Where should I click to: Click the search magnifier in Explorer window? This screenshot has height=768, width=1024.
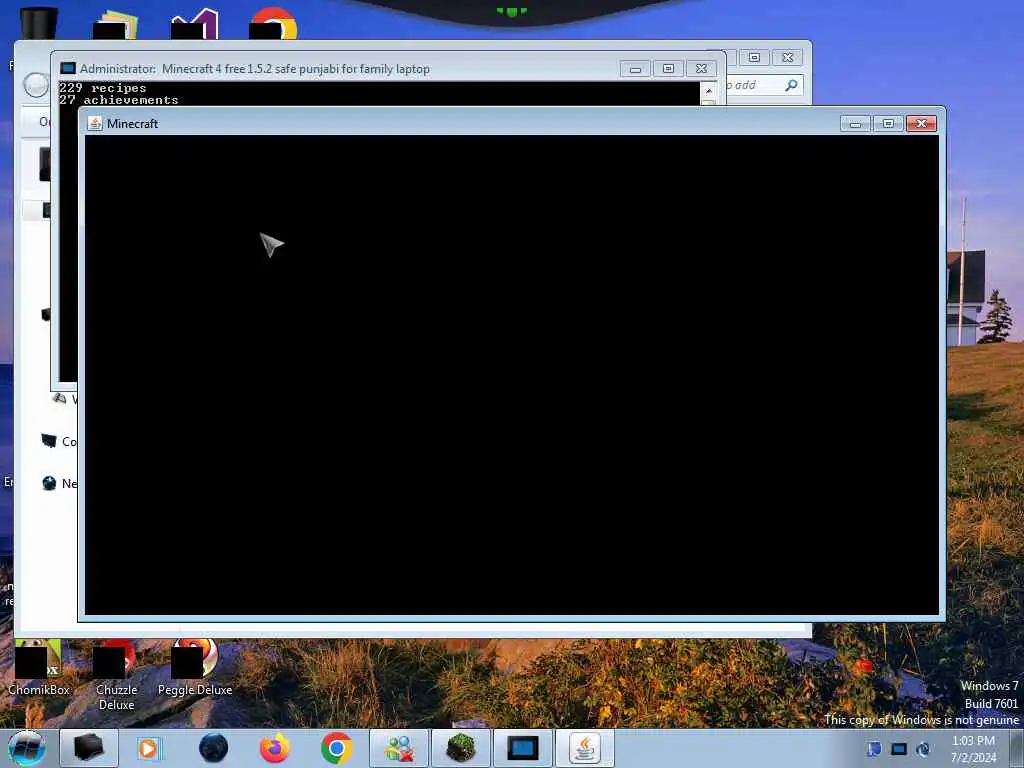791,85
